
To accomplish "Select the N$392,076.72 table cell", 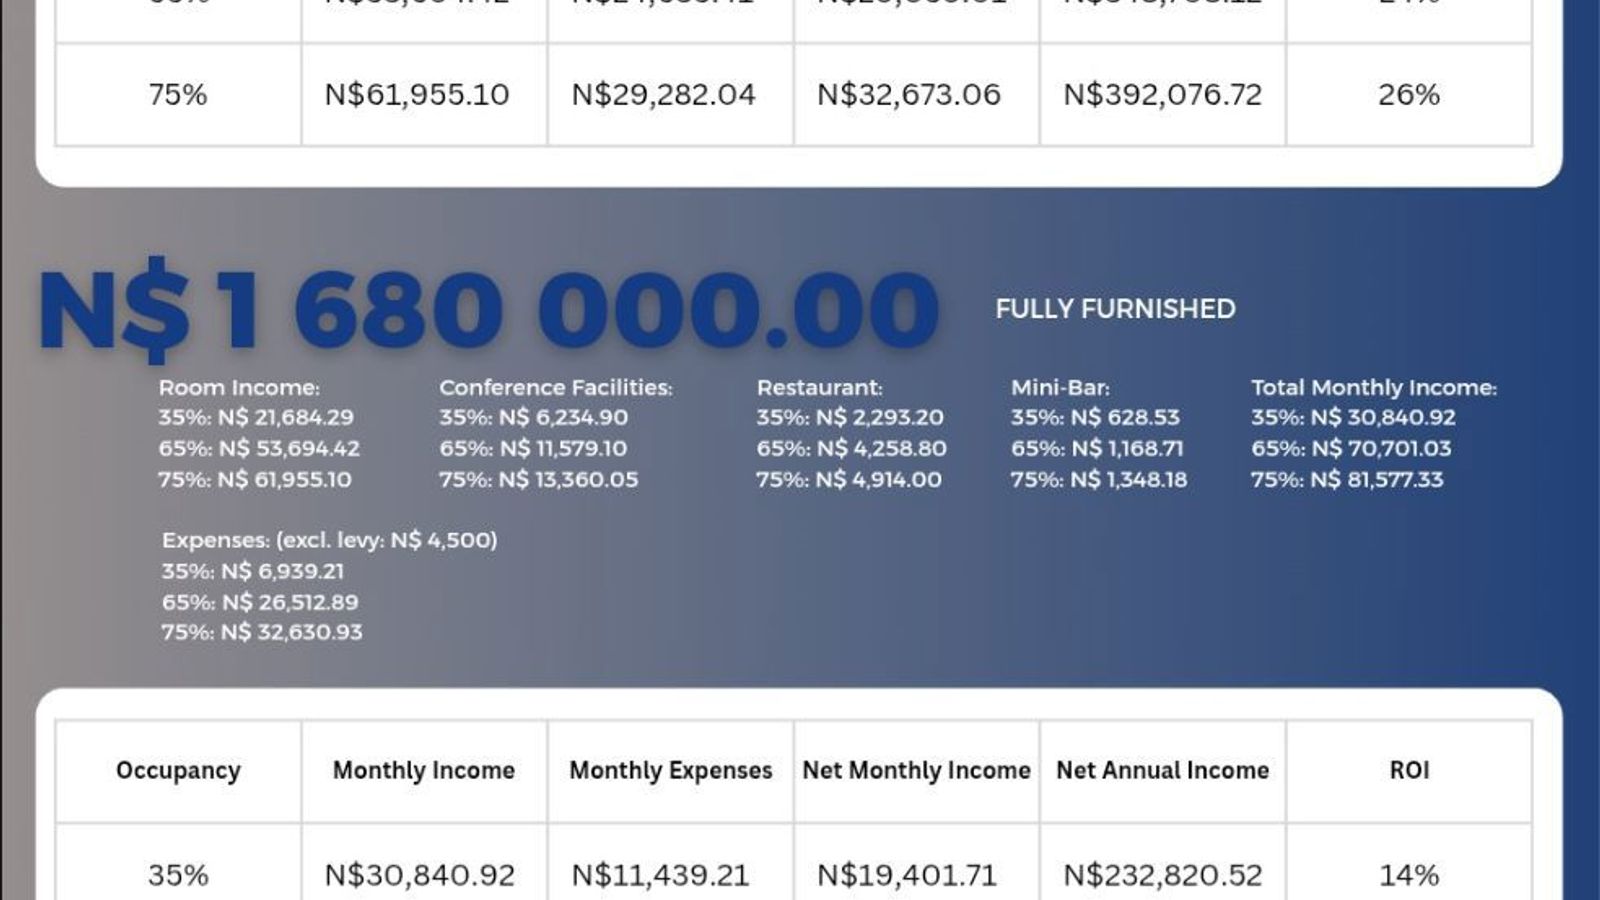I will pos(1162,95).
